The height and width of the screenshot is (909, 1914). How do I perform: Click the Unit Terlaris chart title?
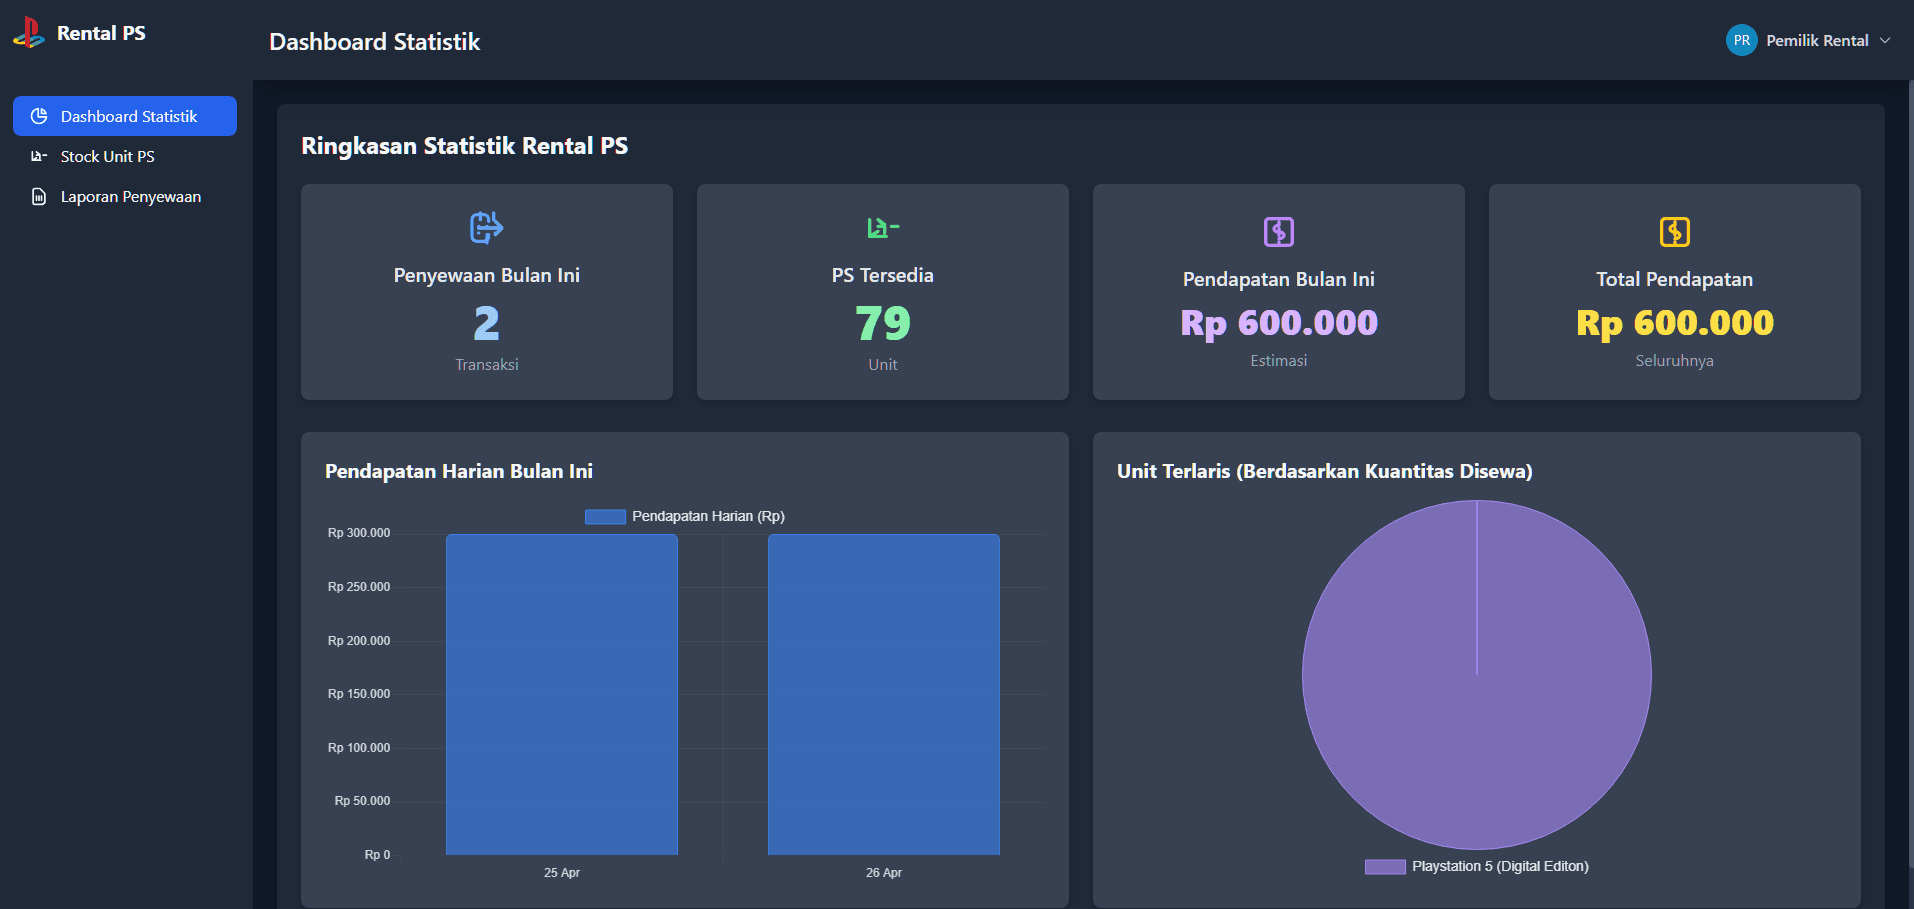(x=1325, y=471)
